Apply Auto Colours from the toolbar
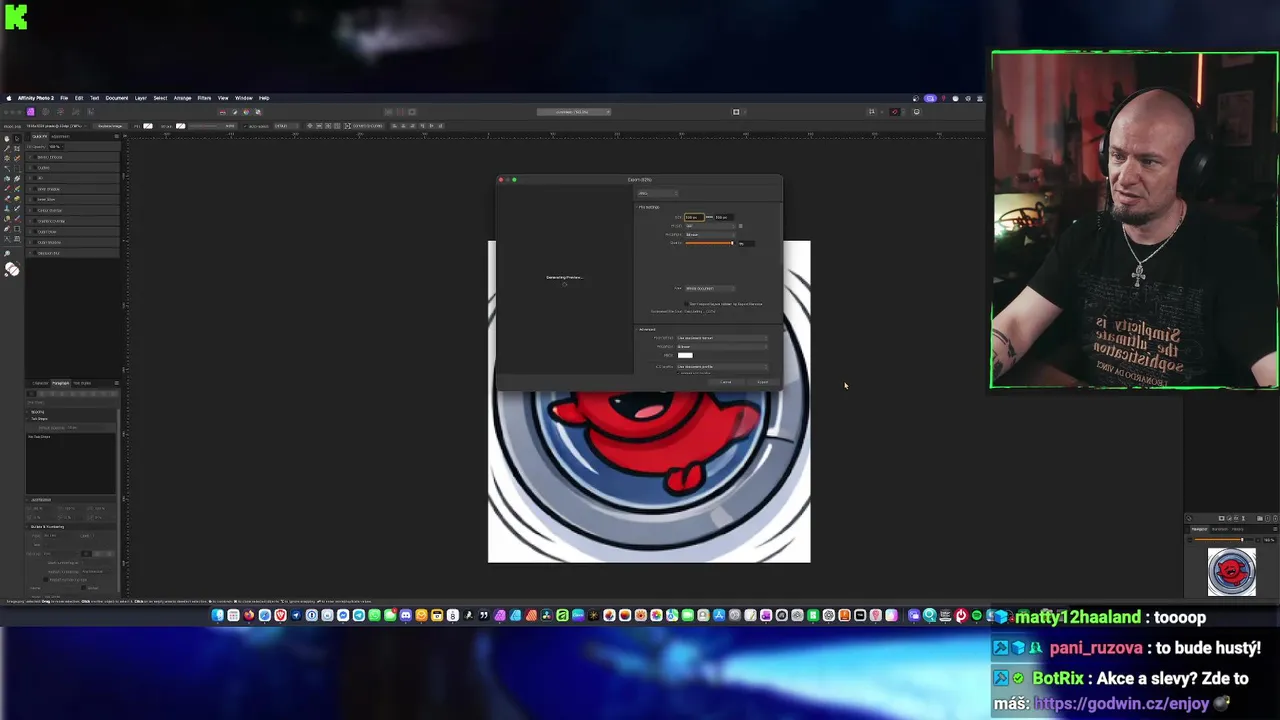Viewport: 1280px width, 720px height. coord(246,112)
